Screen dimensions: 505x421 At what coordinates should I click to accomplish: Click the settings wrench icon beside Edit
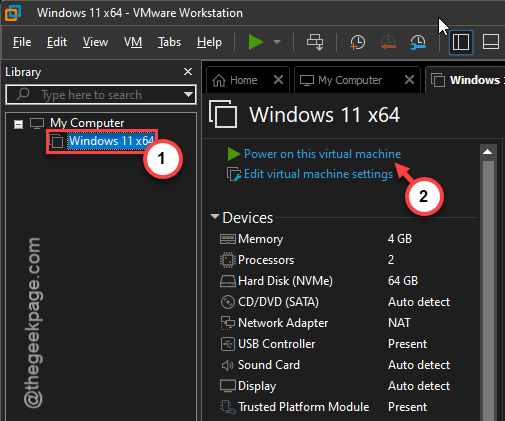pyautogui.click(x=234, y=174)
